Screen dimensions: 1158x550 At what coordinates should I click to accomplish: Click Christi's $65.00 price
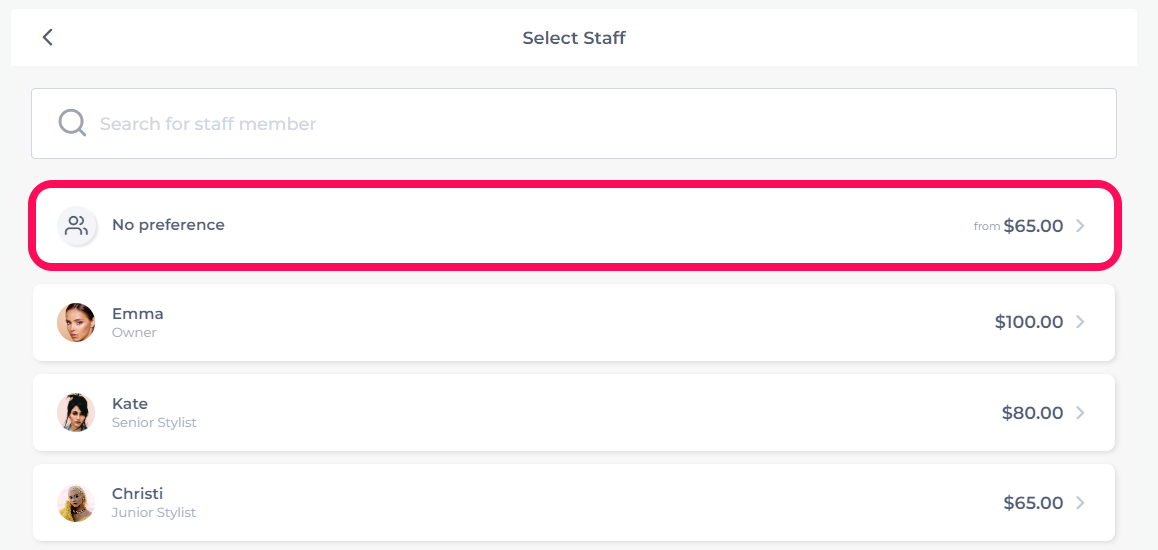(x=1033, y=503)
